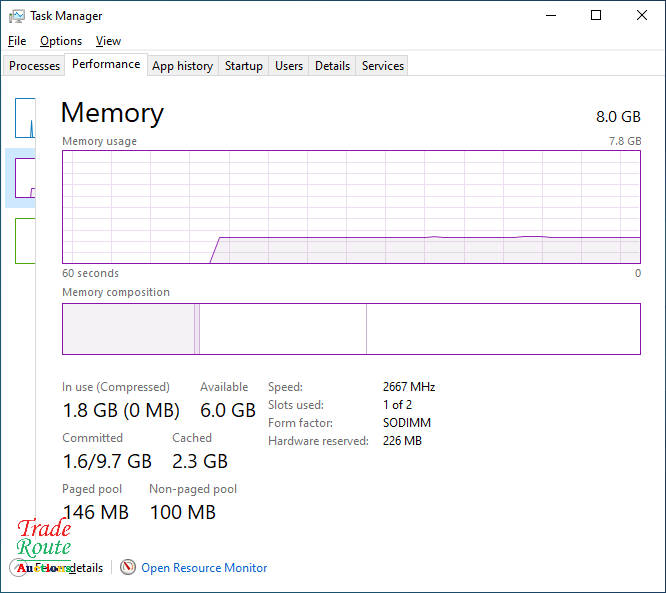
Task: Select the CPU graph thumbnail in sidebar
Action: 25,118
